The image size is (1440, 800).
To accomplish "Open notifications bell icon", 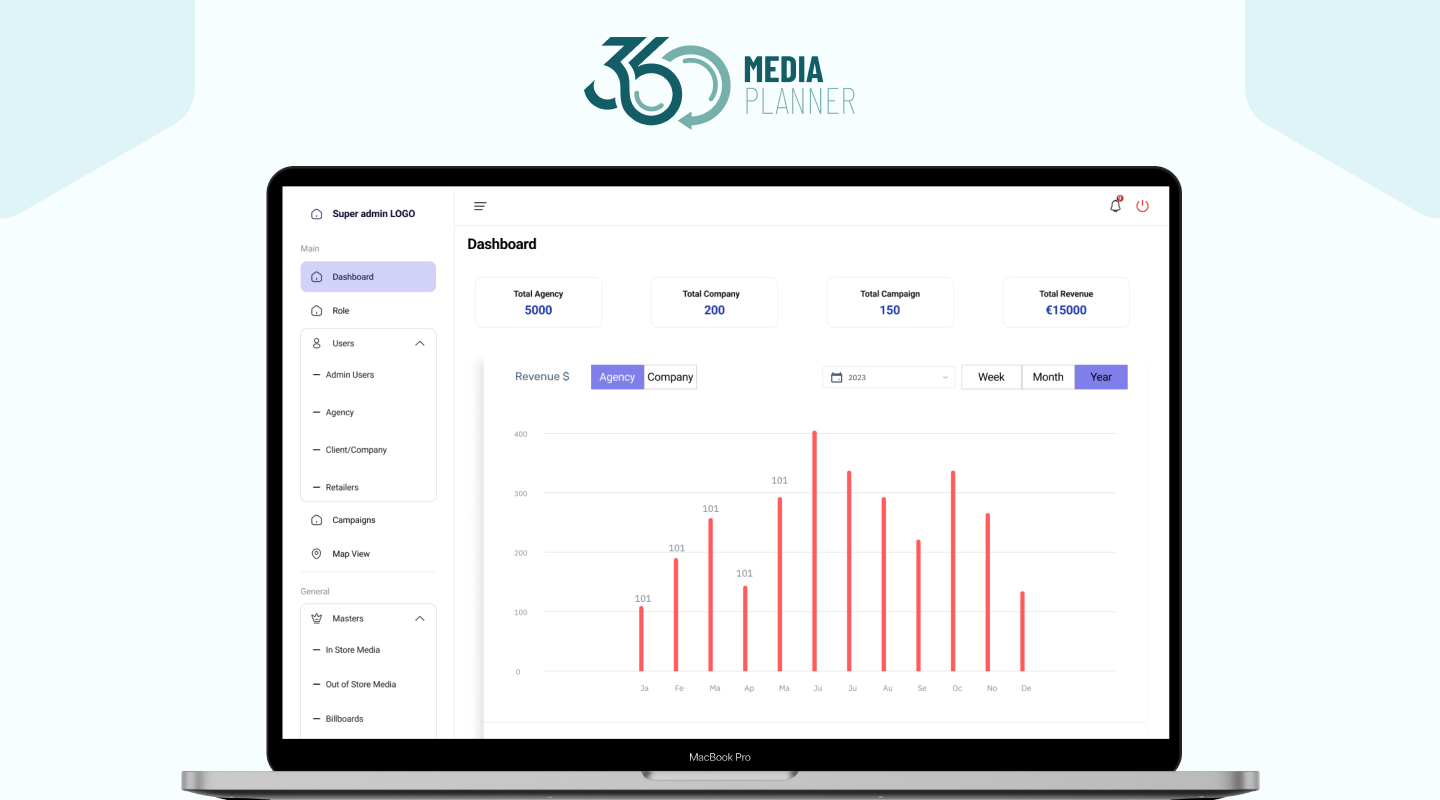I will click(x=1115, y=206).
